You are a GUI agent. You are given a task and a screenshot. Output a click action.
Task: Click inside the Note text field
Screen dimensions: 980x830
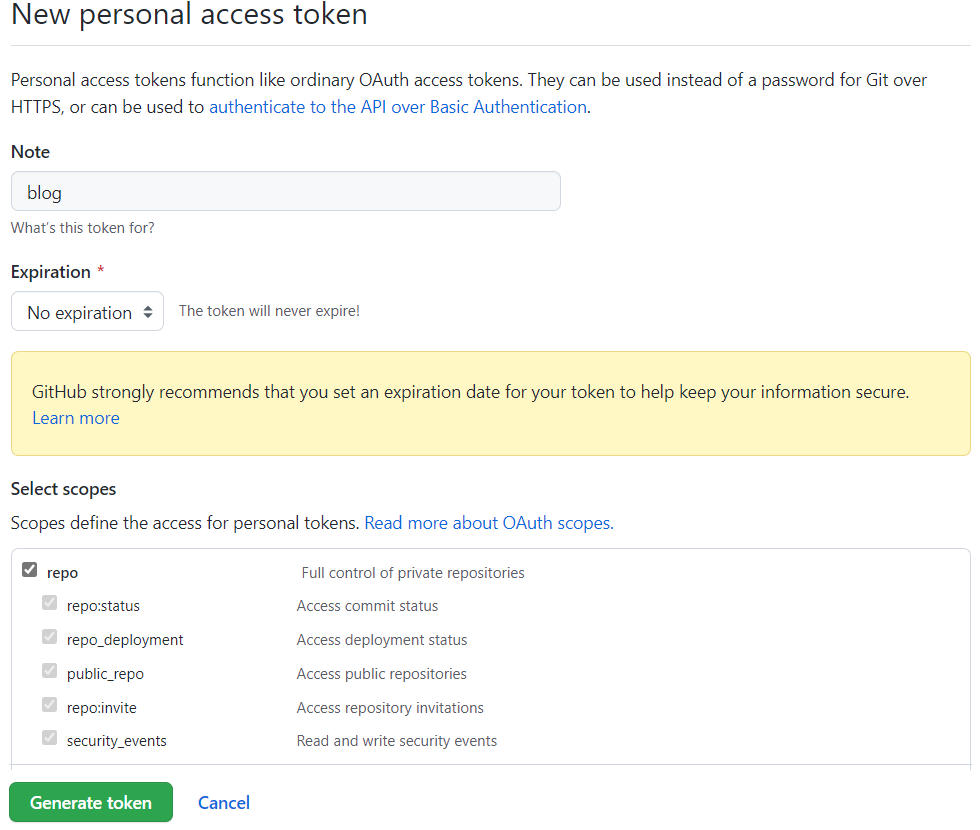point(285,191)
